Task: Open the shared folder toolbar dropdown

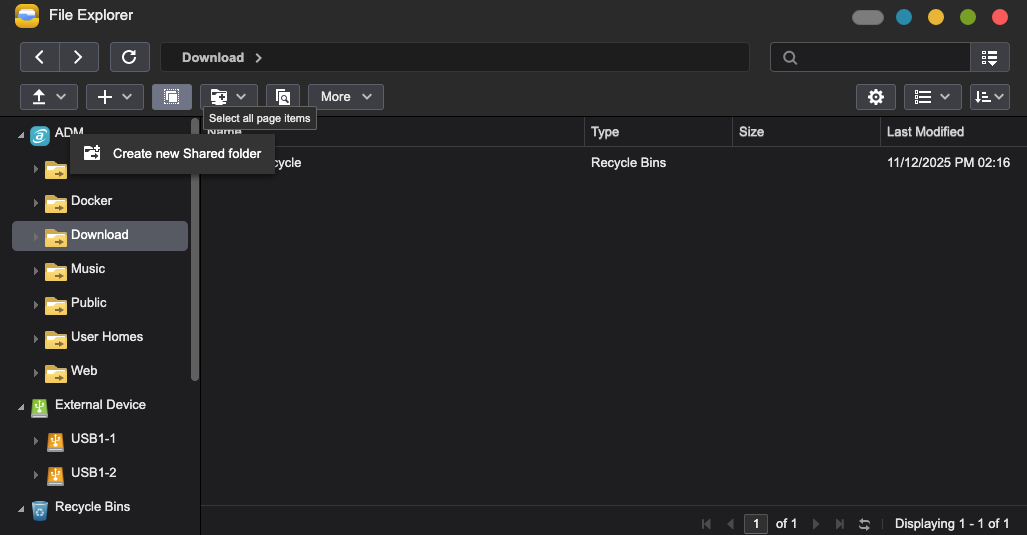Action: click(229, 97)
